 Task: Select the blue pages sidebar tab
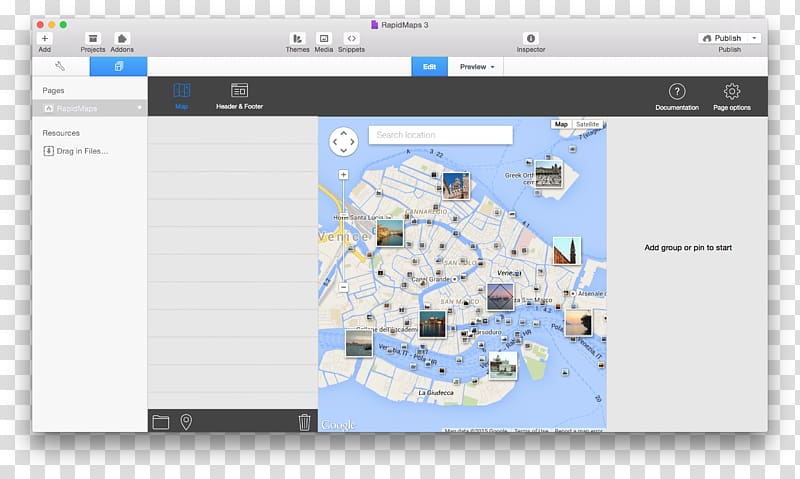point(118,66)
